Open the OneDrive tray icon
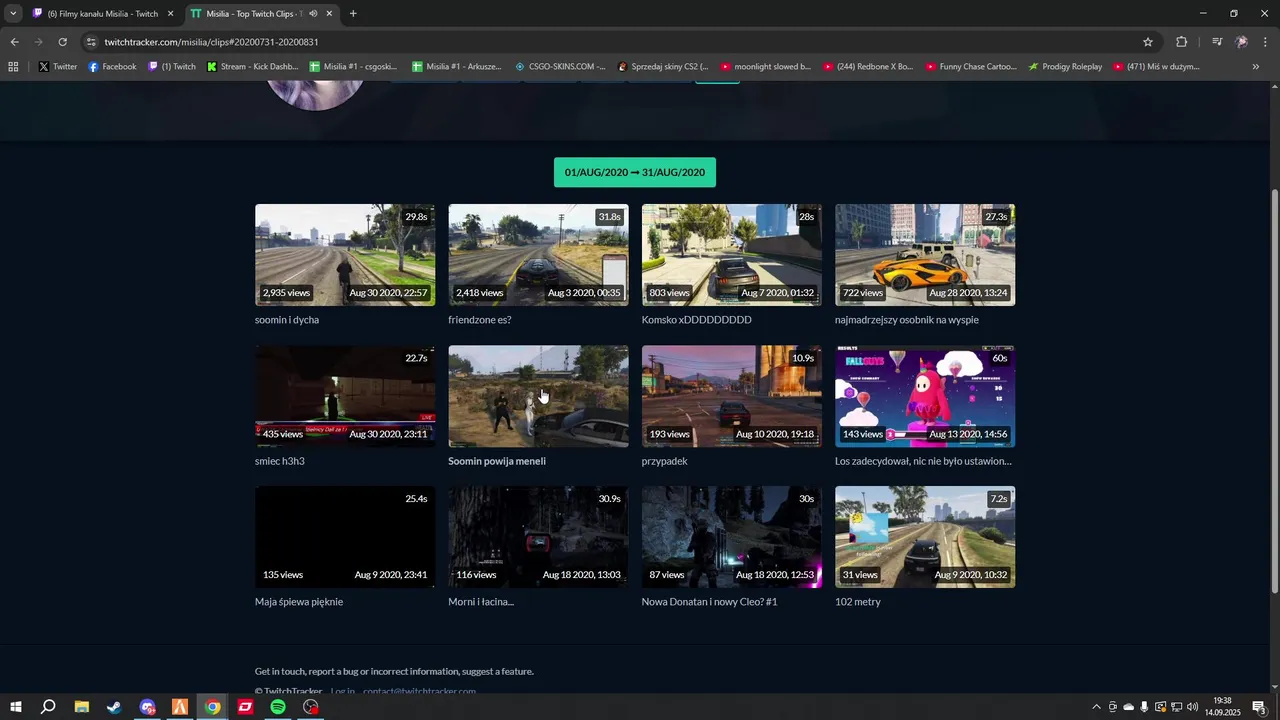Image resolution: width=1280 pixels, height=720 pixels. [x=1128, y=707]
